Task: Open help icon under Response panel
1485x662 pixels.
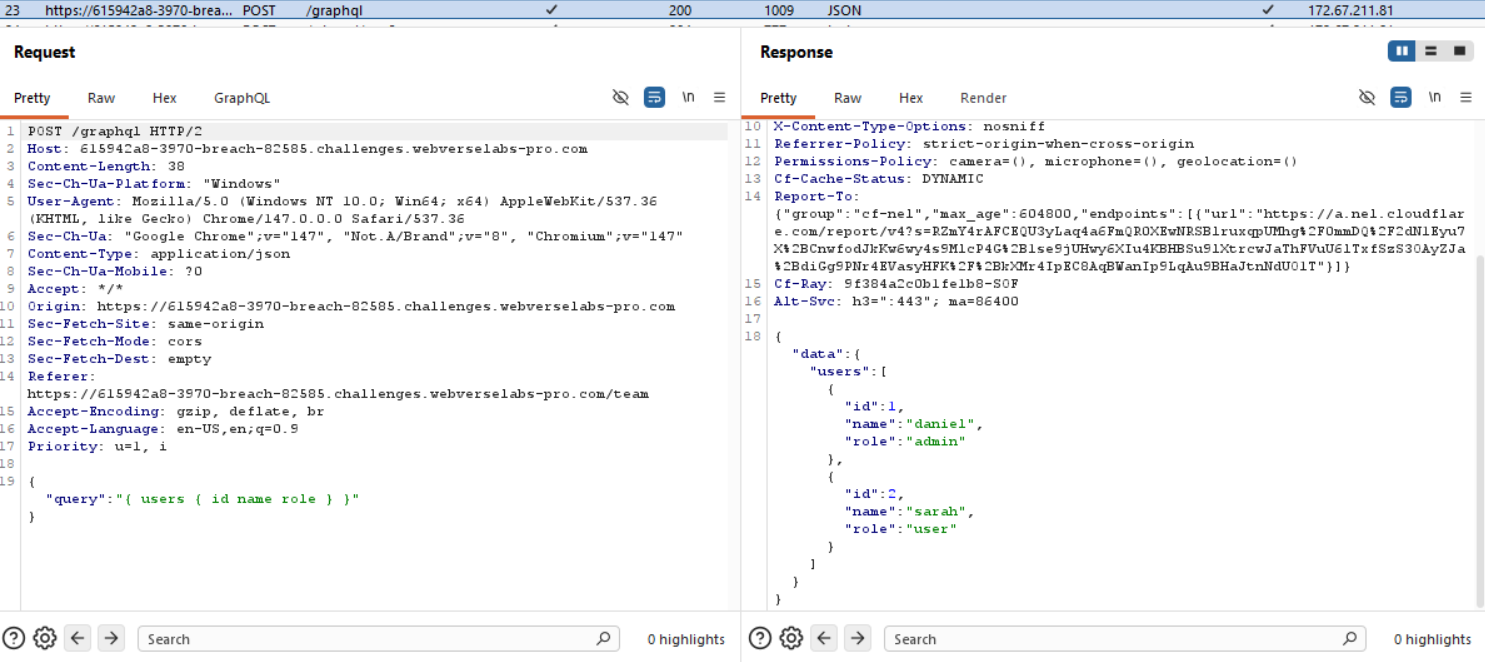Action: [x=760, y=638]
